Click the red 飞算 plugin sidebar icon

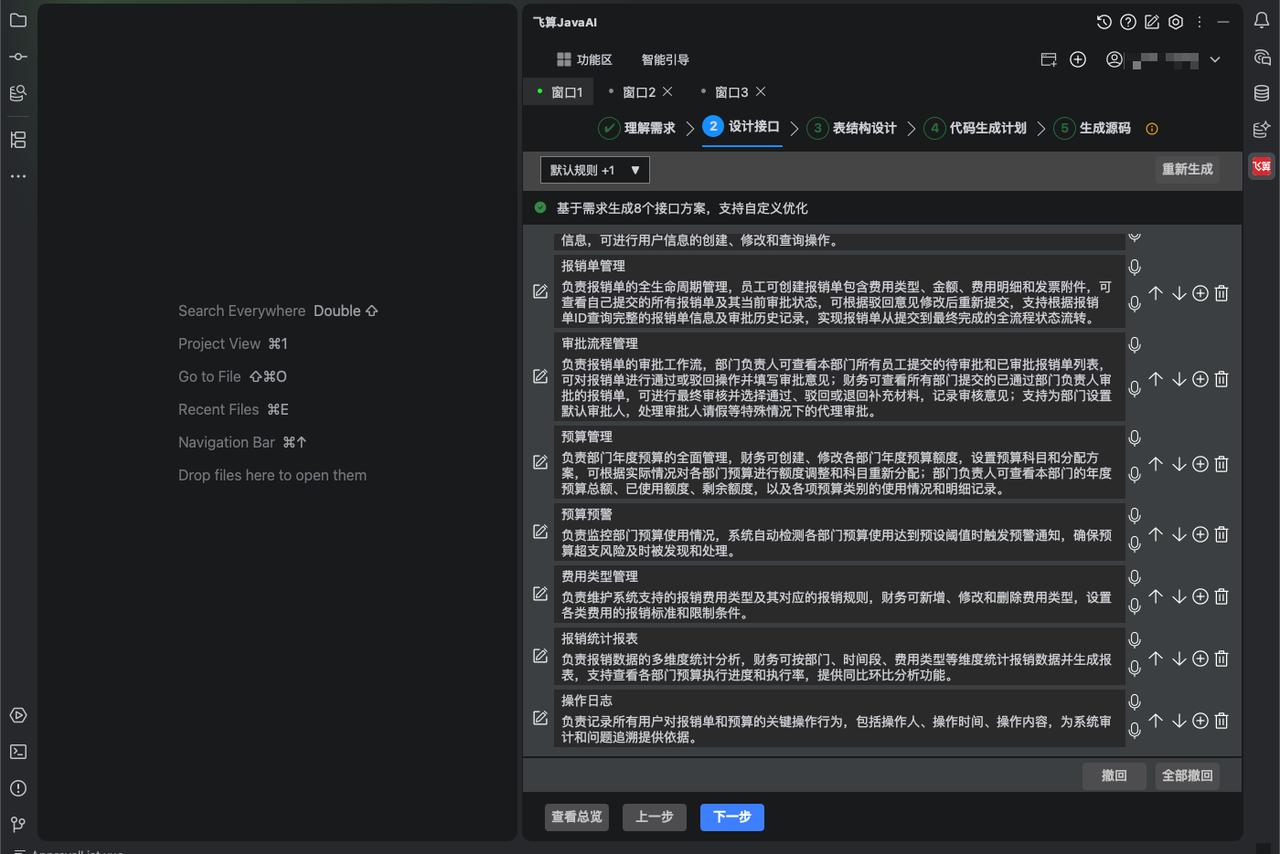[x=1262, y=166]
